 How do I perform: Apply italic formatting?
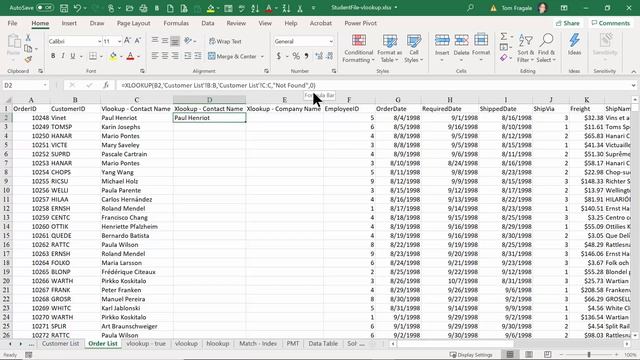[x=63, y=56]
